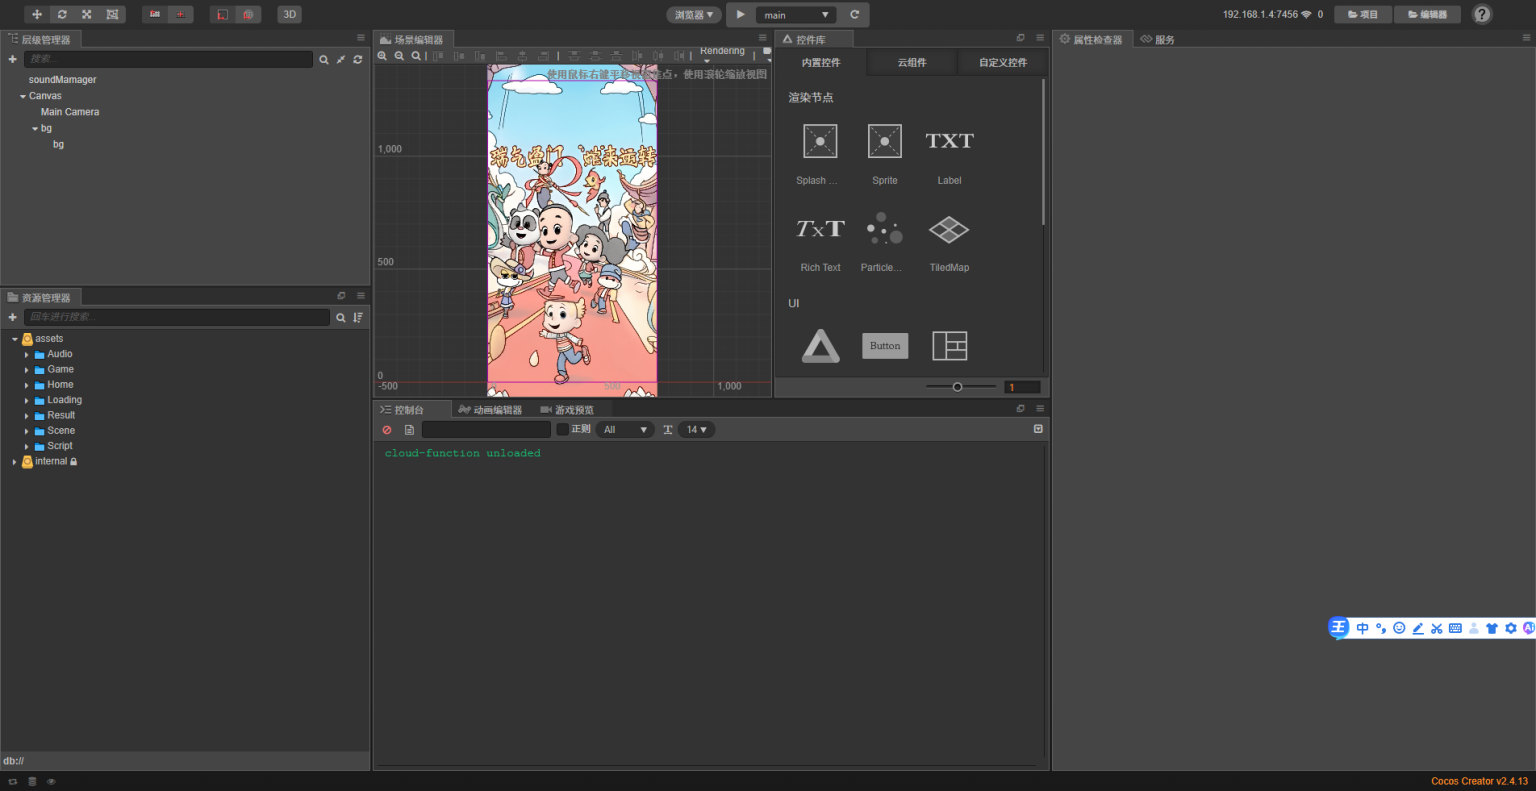Collapse the Canvas node

point(23,96)
